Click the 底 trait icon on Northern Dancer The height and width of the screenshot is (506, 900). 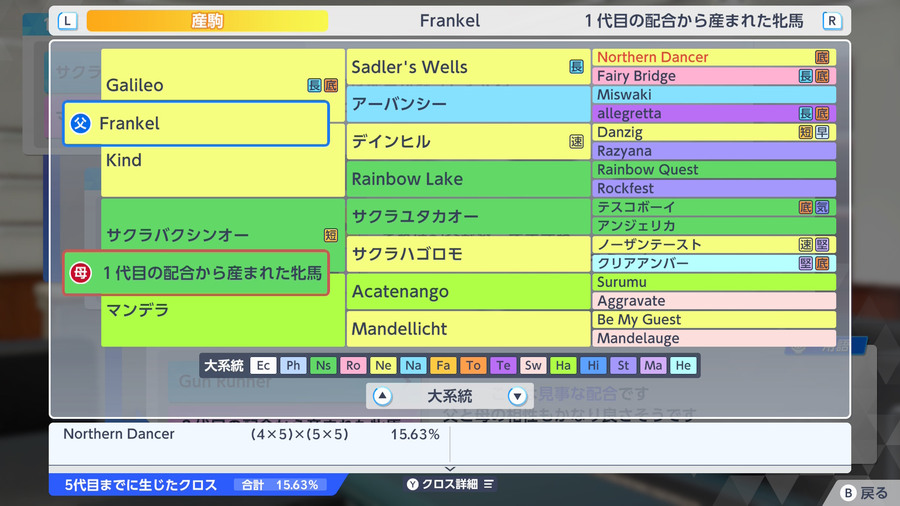click(822, 57)
